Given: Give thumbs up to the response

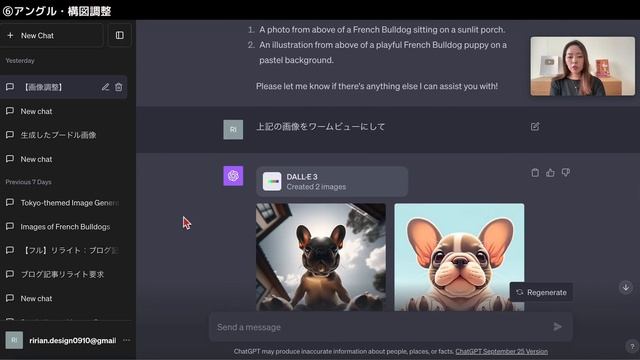Looking at the screenshot, I should point(550,173).
